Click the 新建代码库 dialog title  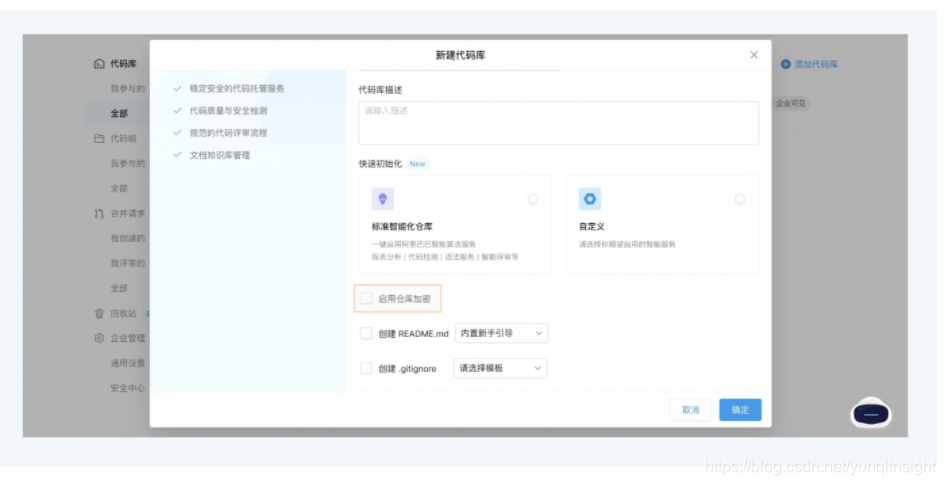tap(460, 55)
